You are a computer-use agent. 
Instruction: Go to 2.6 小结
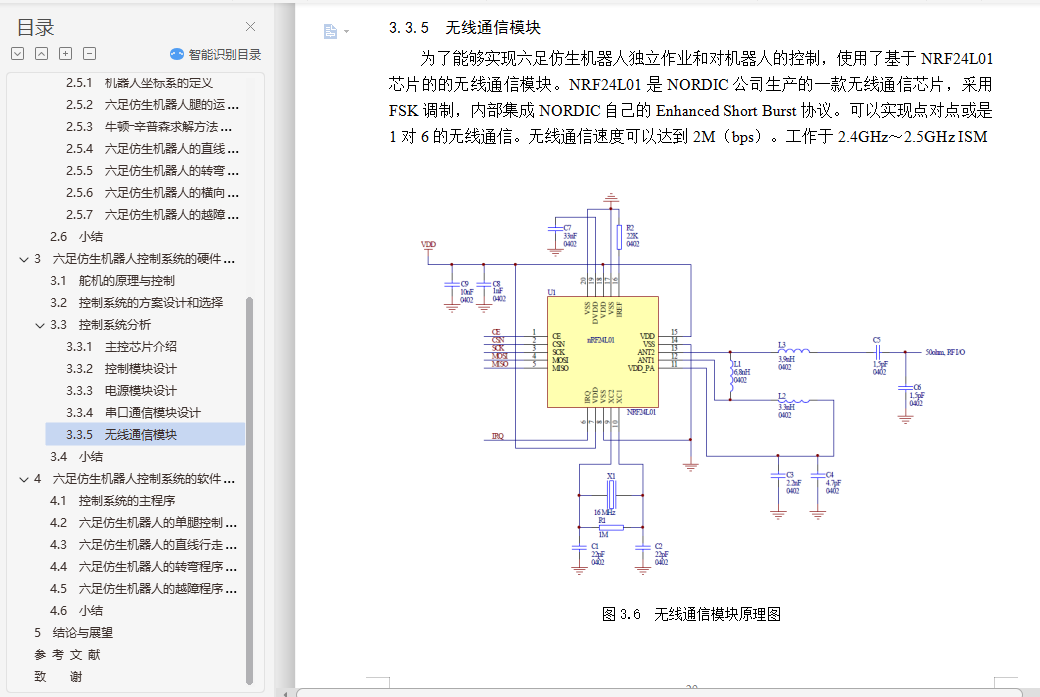[76, 237]
